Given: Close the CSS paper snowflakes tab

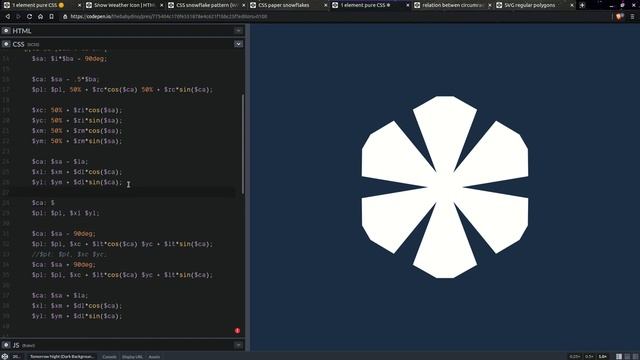Looking at the screenshot, I should (326, 5).
